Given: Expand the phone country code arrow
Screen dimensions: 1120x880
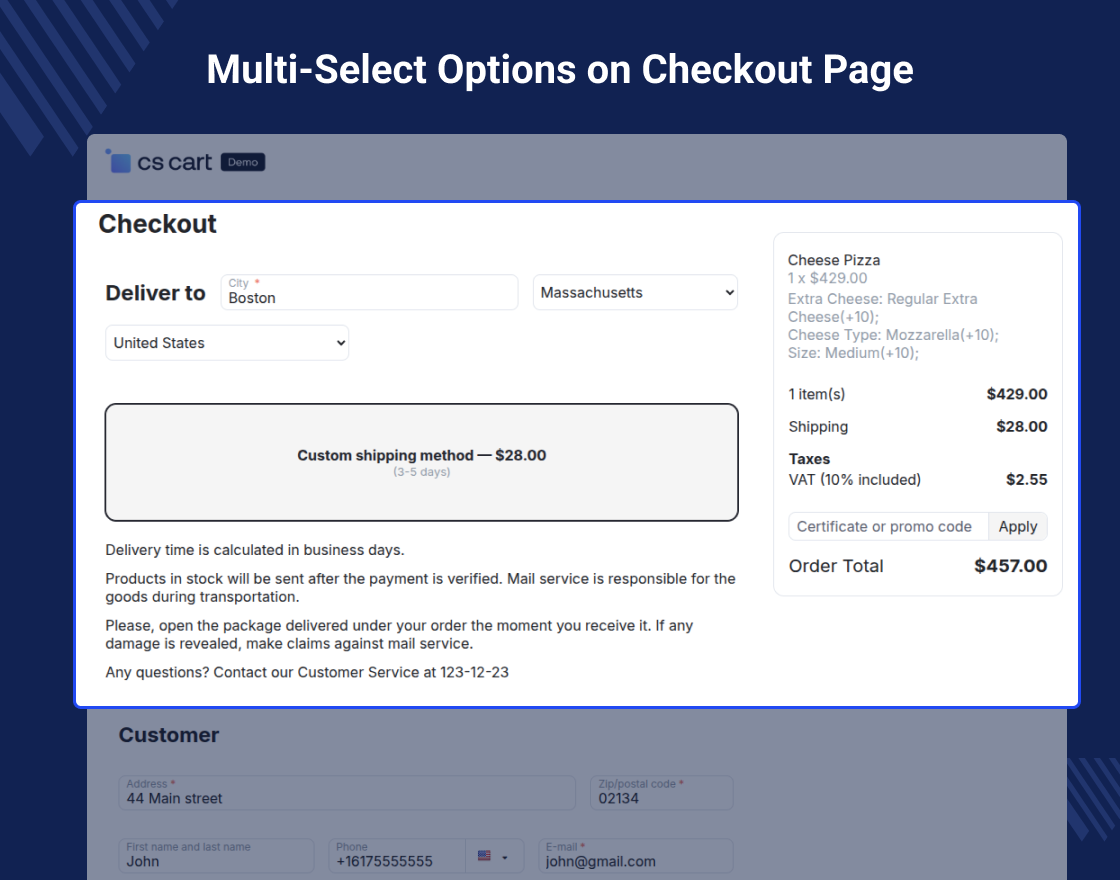Looking at the screenshot, I should point(505,857).
